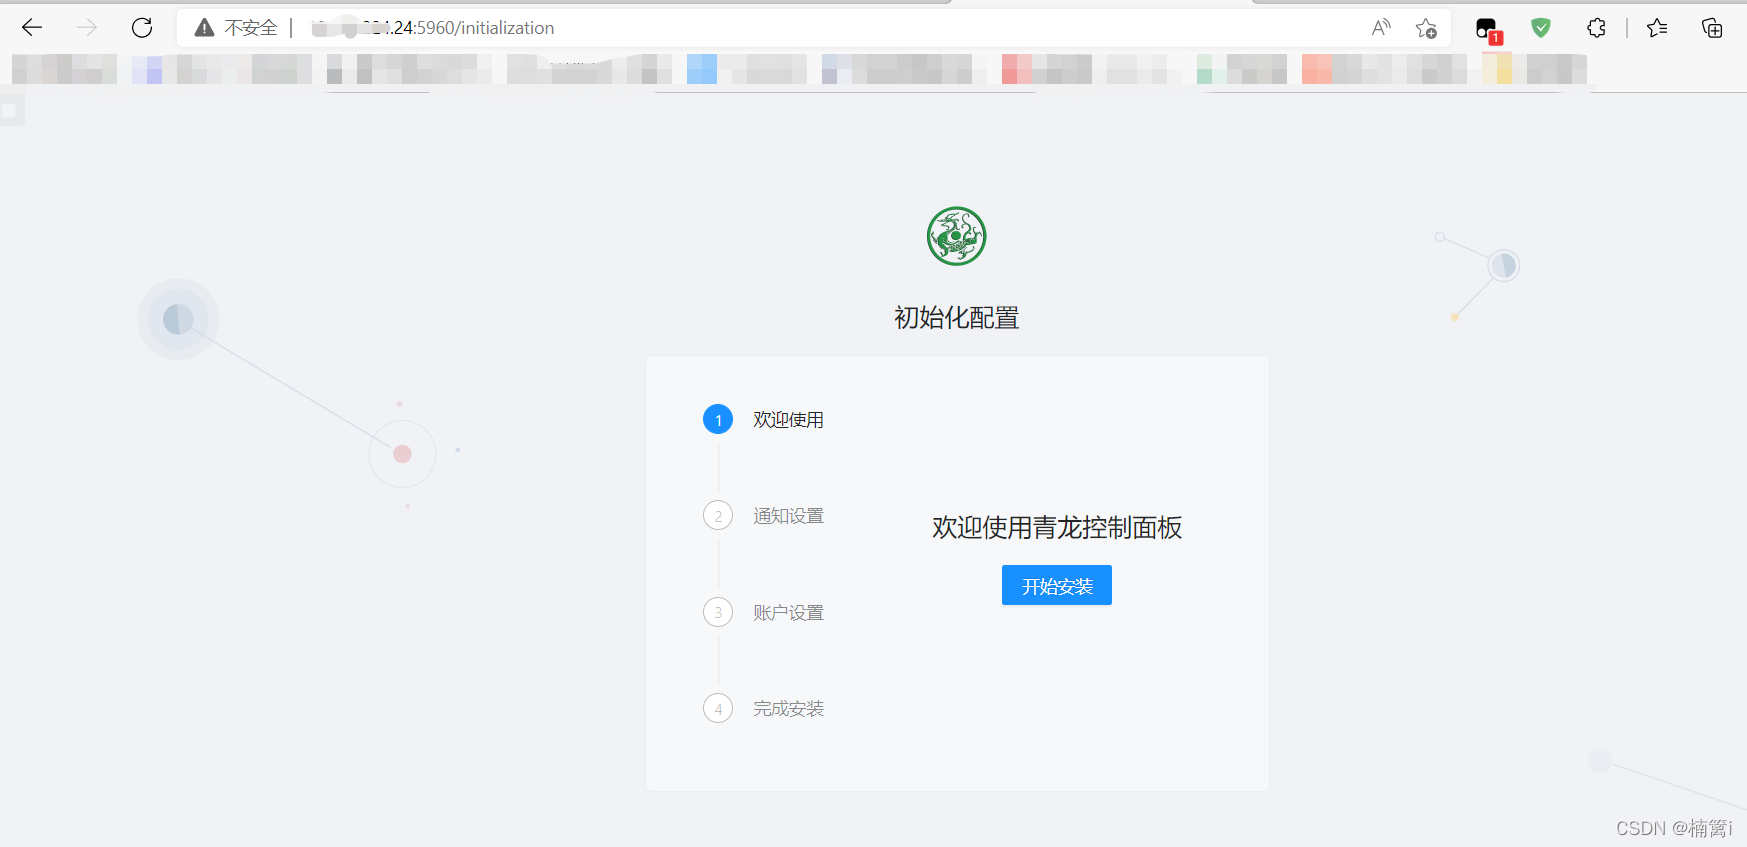Select the 完成安装 step label
The height and width of the screenshot is (847, 1747).
pos(788,709)
